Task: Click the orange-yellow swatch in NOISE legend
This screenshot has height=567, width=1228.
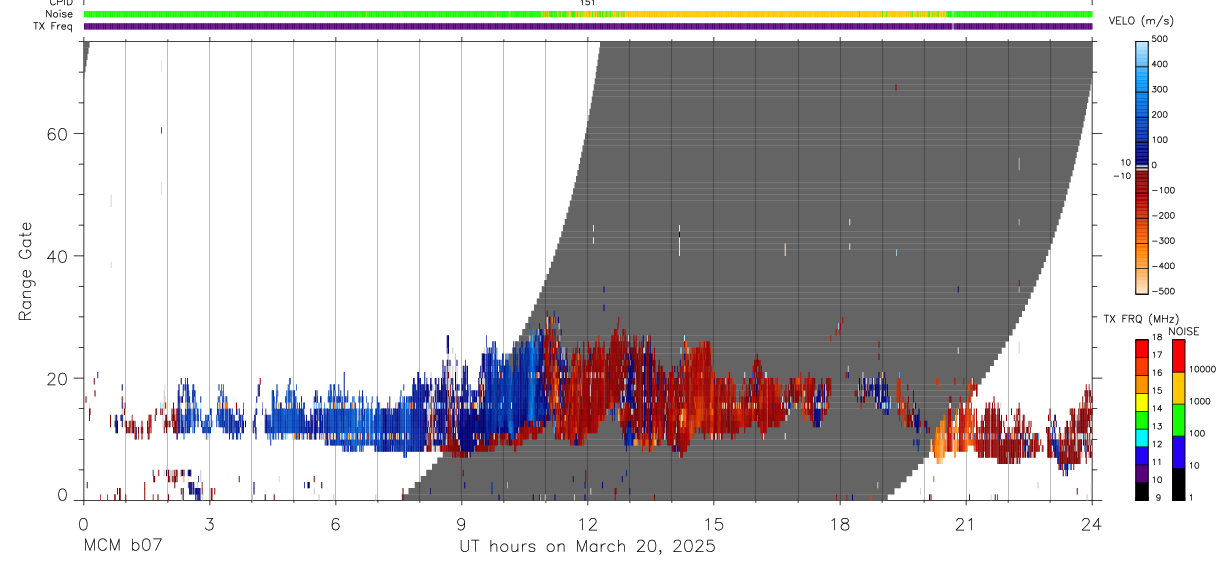Action: point(1178,388)
